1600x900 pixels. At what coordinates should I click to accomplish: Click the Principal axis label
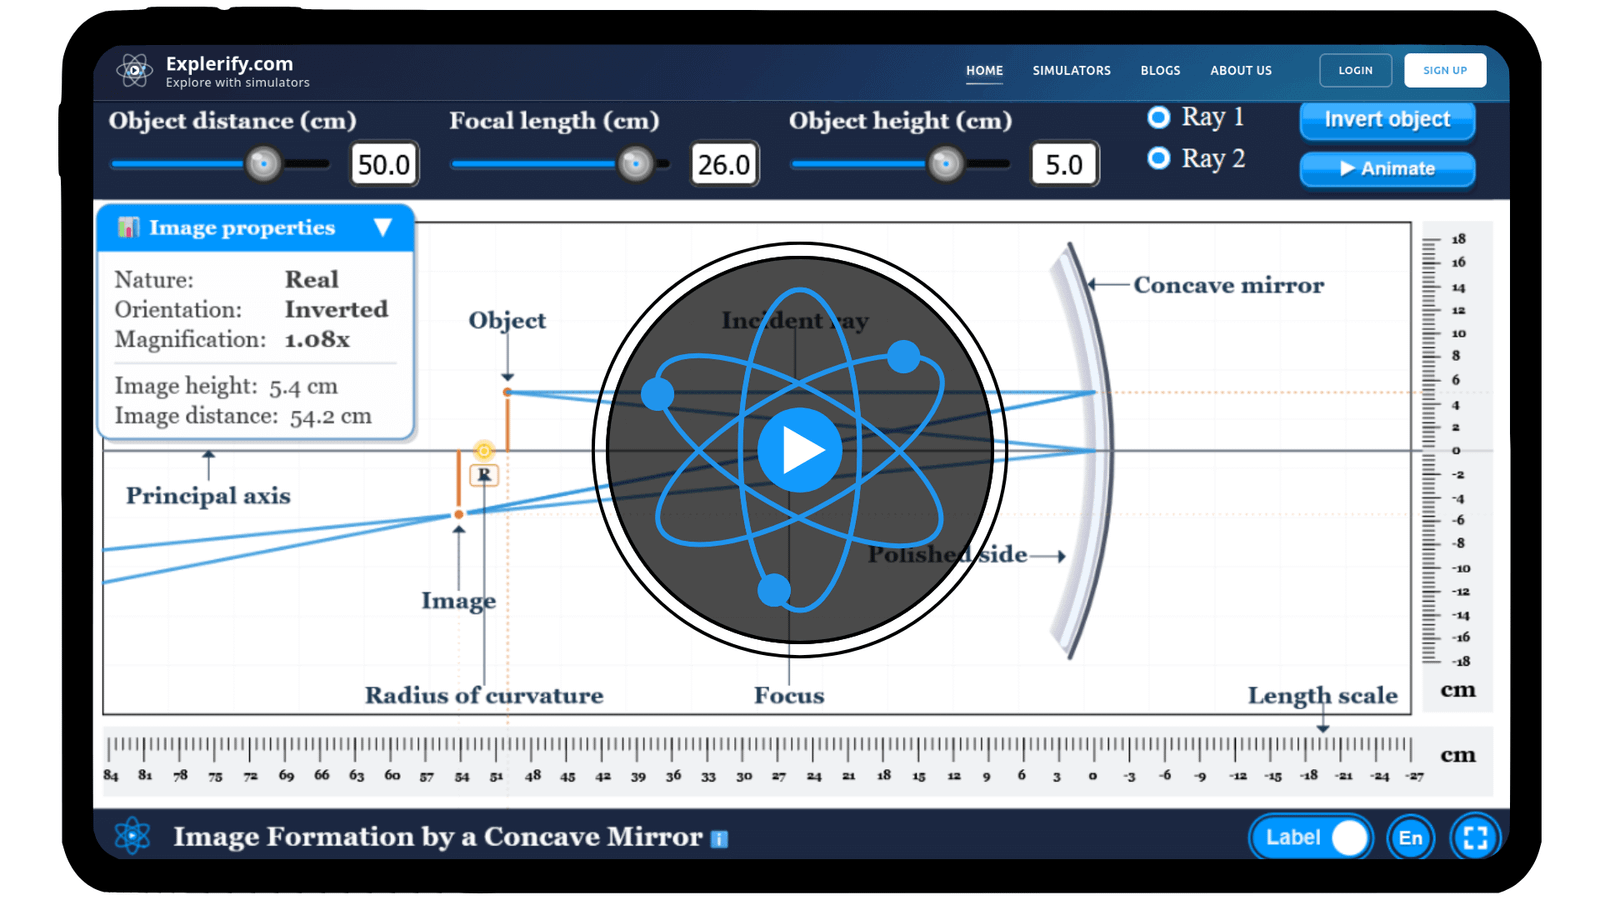click(x=208, y=496)
